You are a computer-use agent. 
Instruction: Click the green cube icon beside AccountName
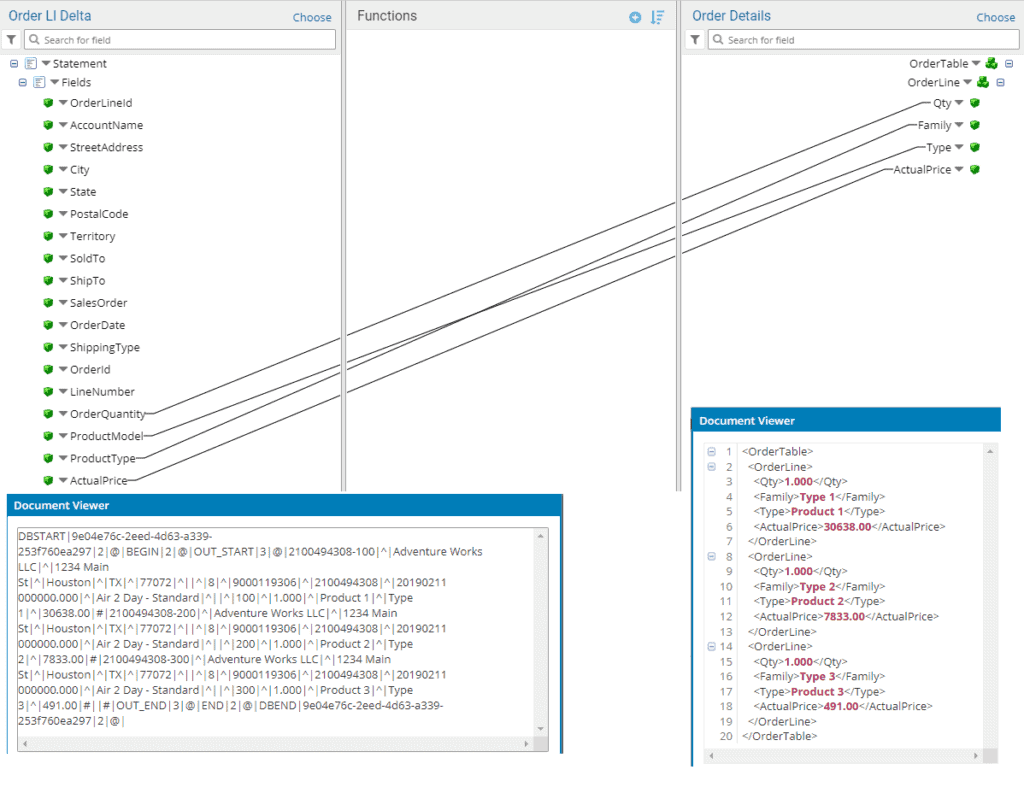[x=48, y=125]
